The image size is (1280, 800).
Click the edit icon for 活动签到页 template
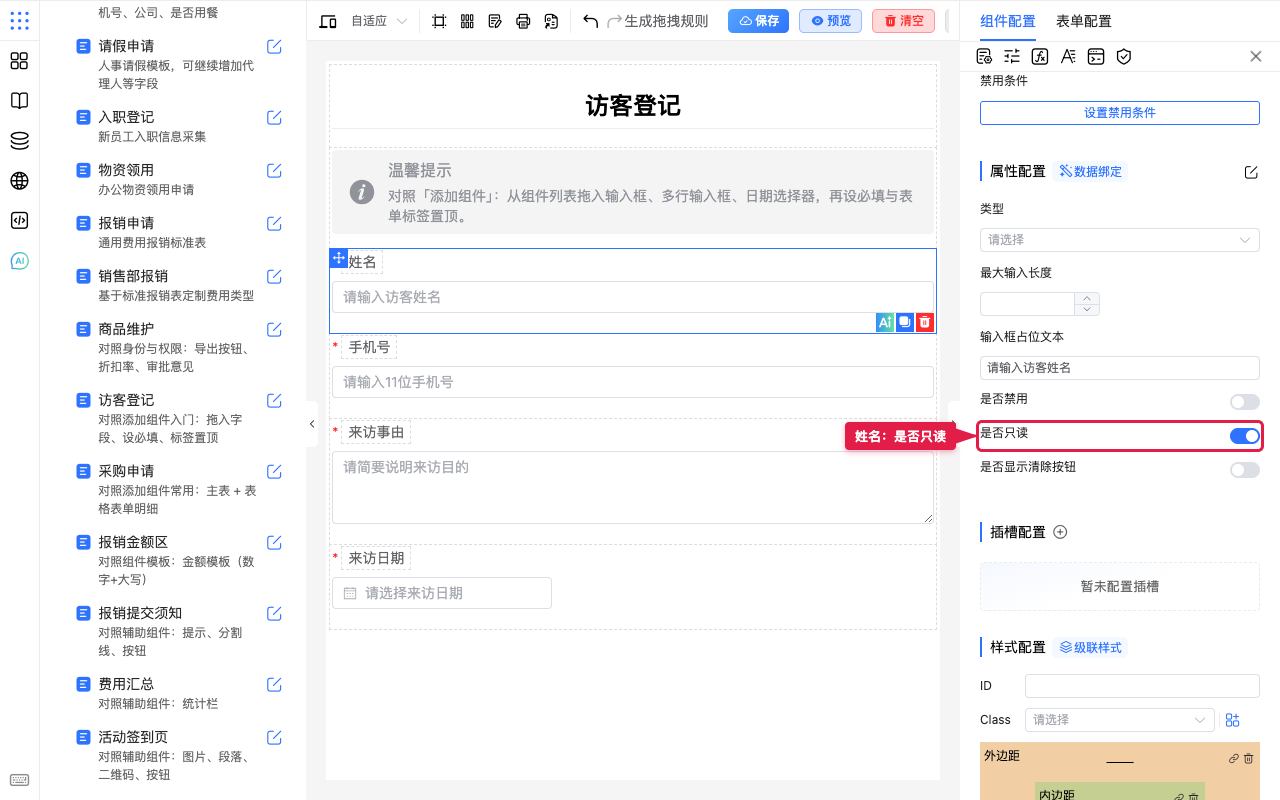pos(274,737)
